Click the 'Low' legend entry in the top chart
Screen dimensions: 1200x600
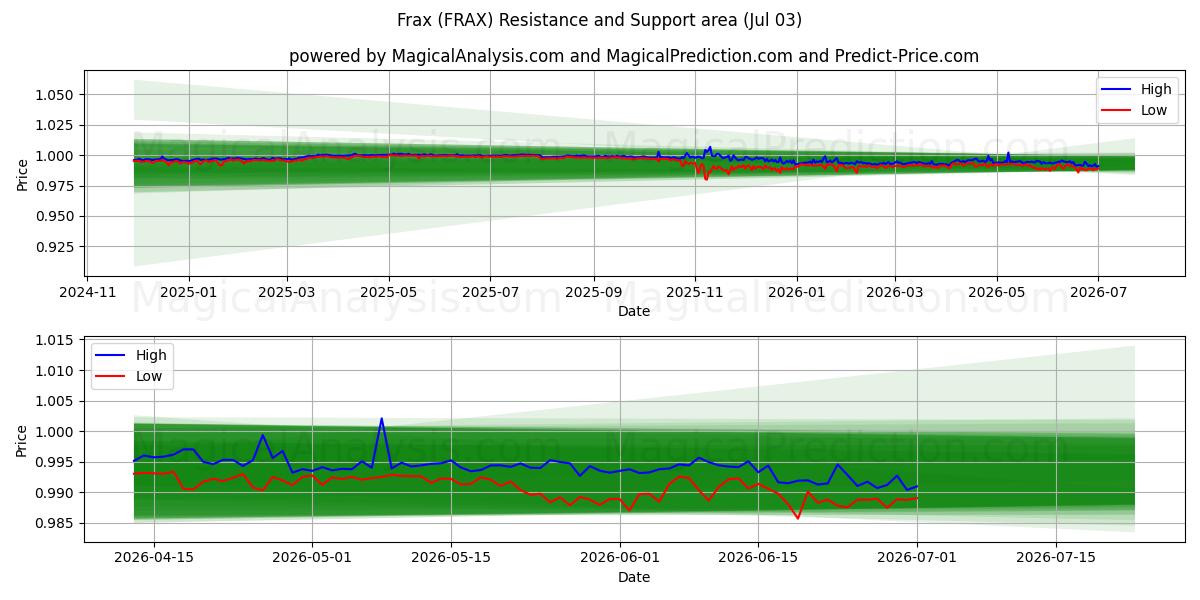click(x=1154, y=110)
